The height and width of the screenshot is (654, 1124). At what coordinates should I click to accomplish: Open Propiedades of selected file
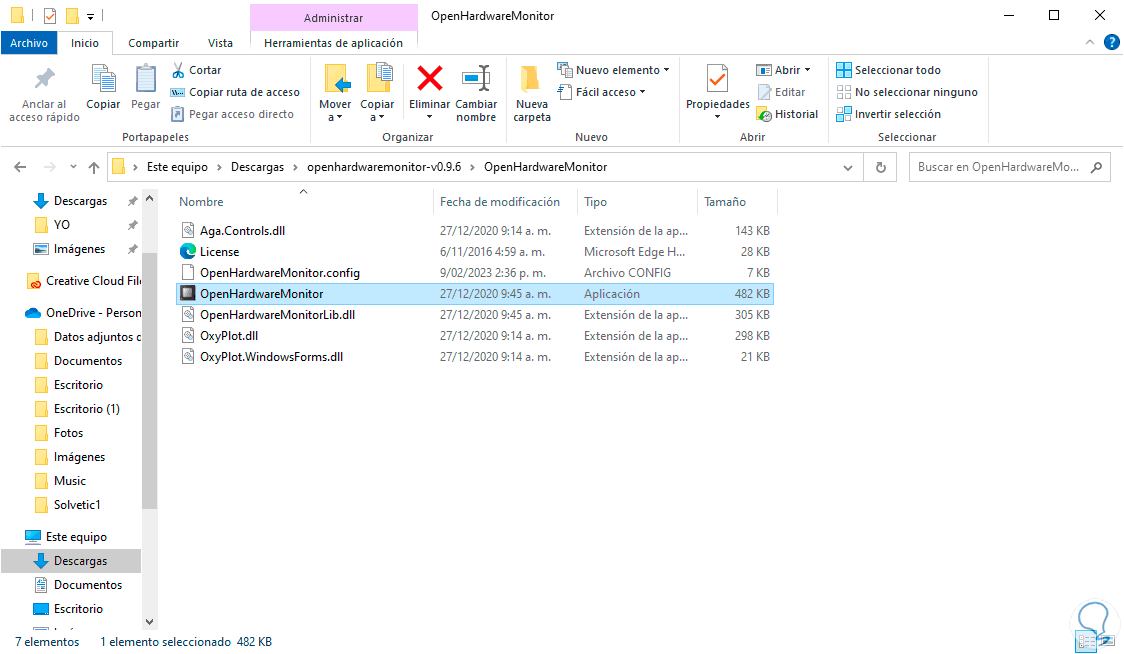click(x=718, y=92)
